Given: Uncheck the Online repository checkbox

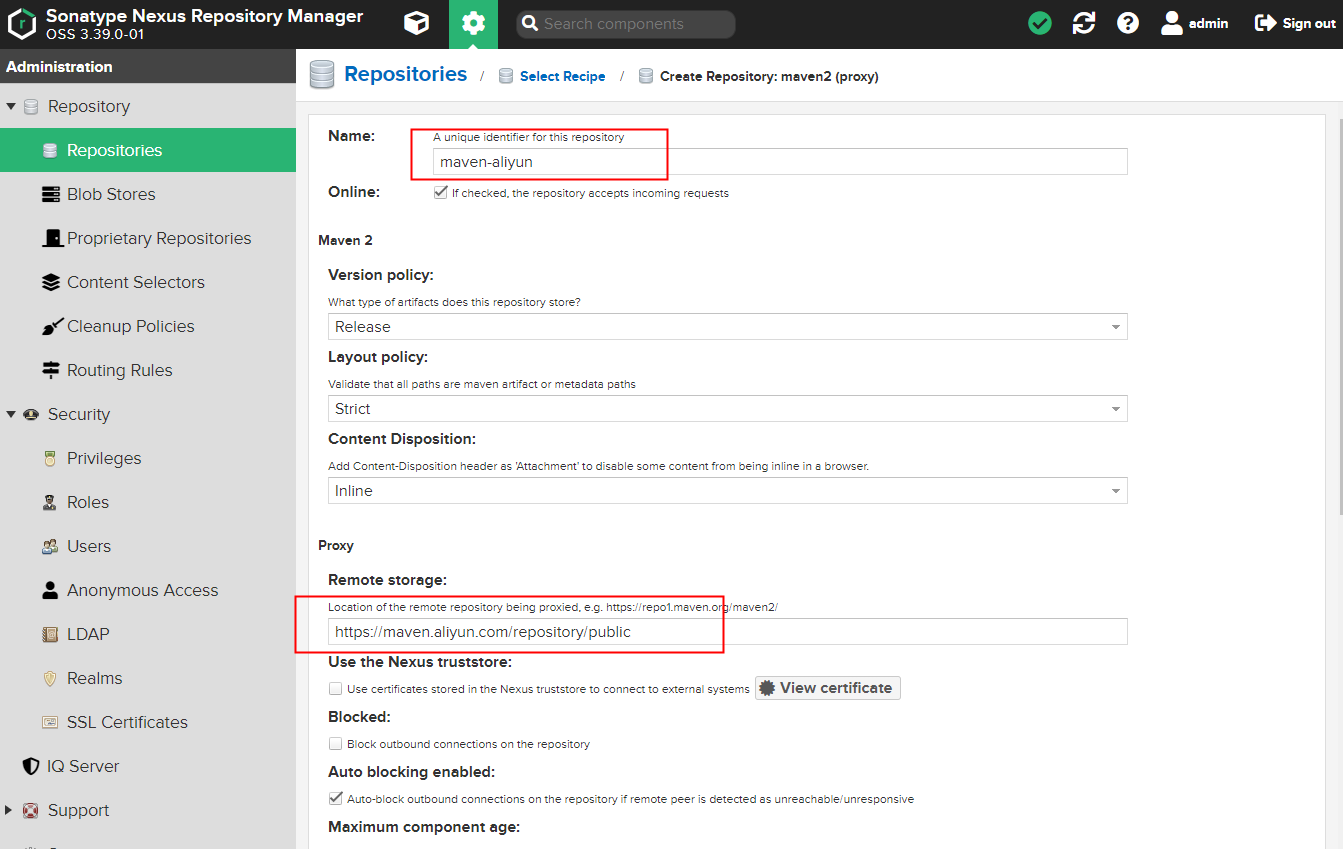Looking at the screenshot, I should (x=440, y=193).
